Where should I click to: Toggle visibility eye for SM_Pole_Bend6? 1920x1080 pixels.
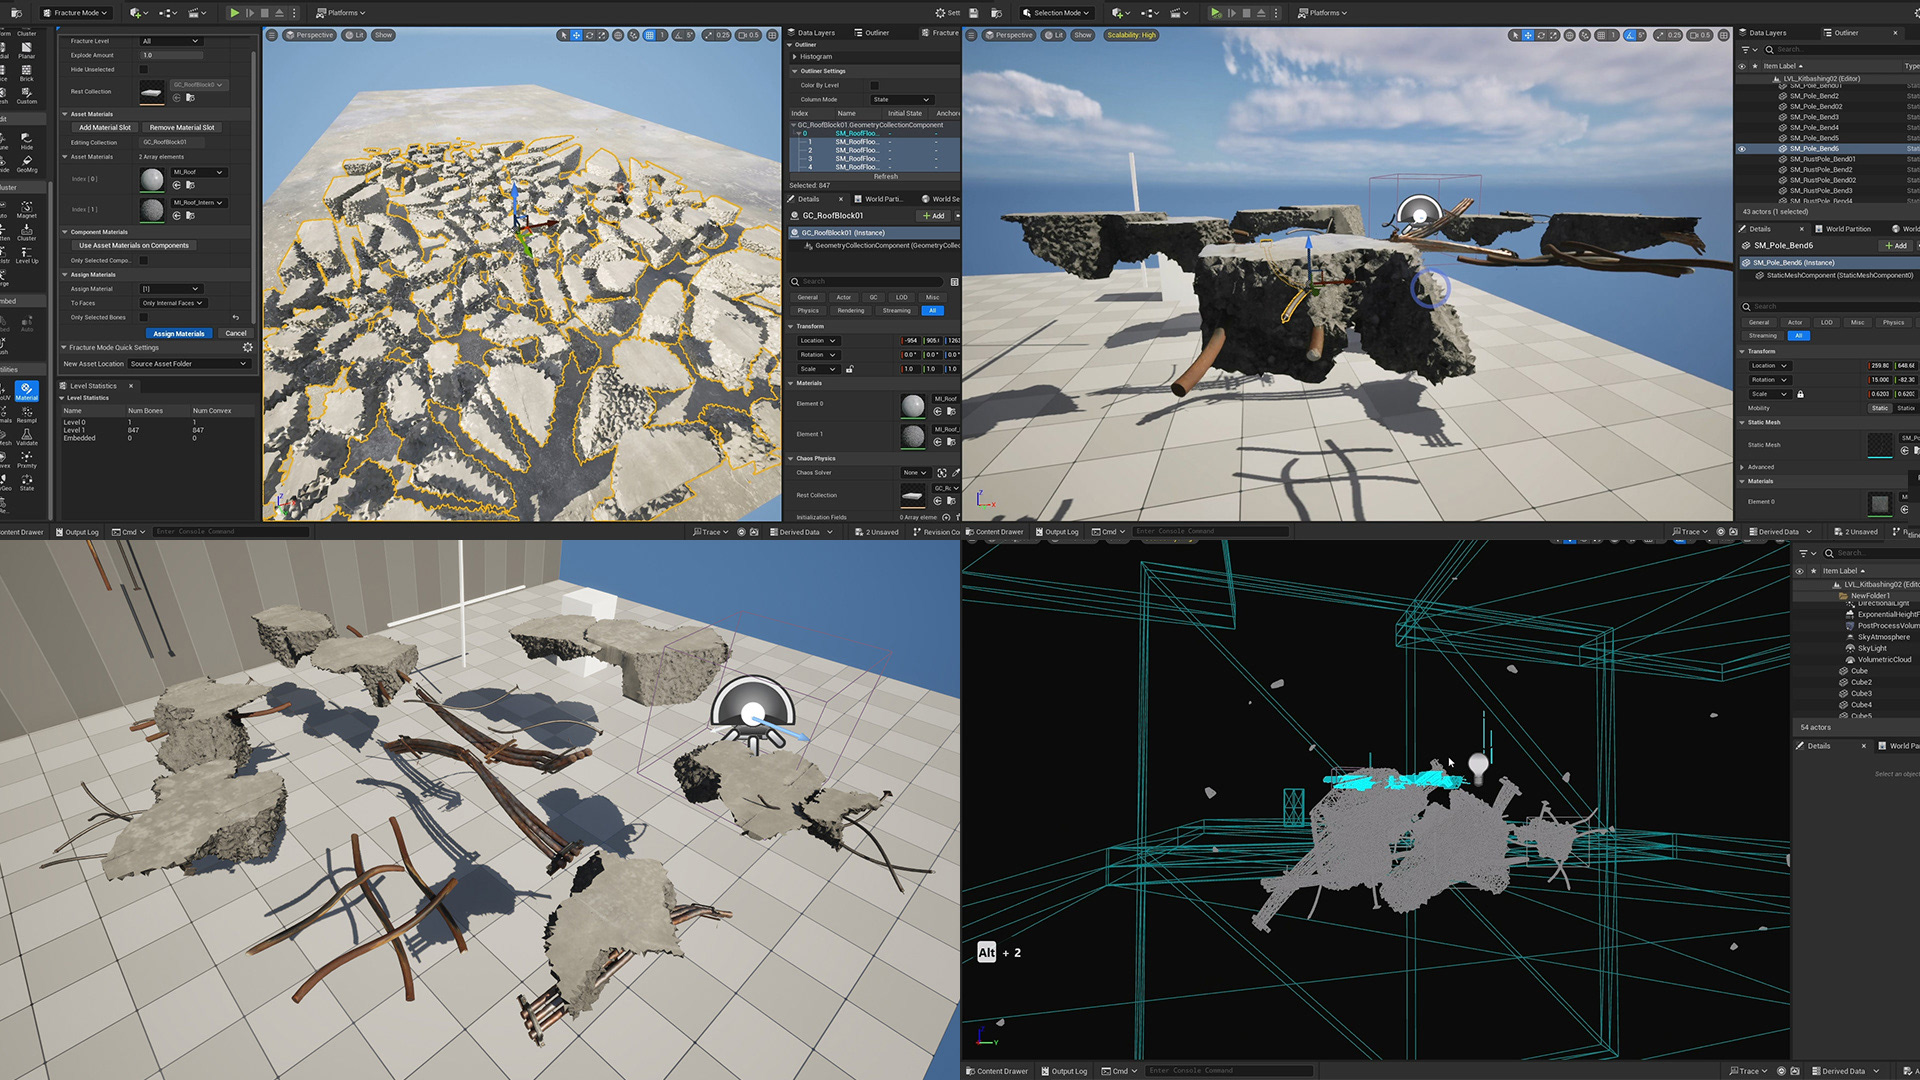[1741, 149]
